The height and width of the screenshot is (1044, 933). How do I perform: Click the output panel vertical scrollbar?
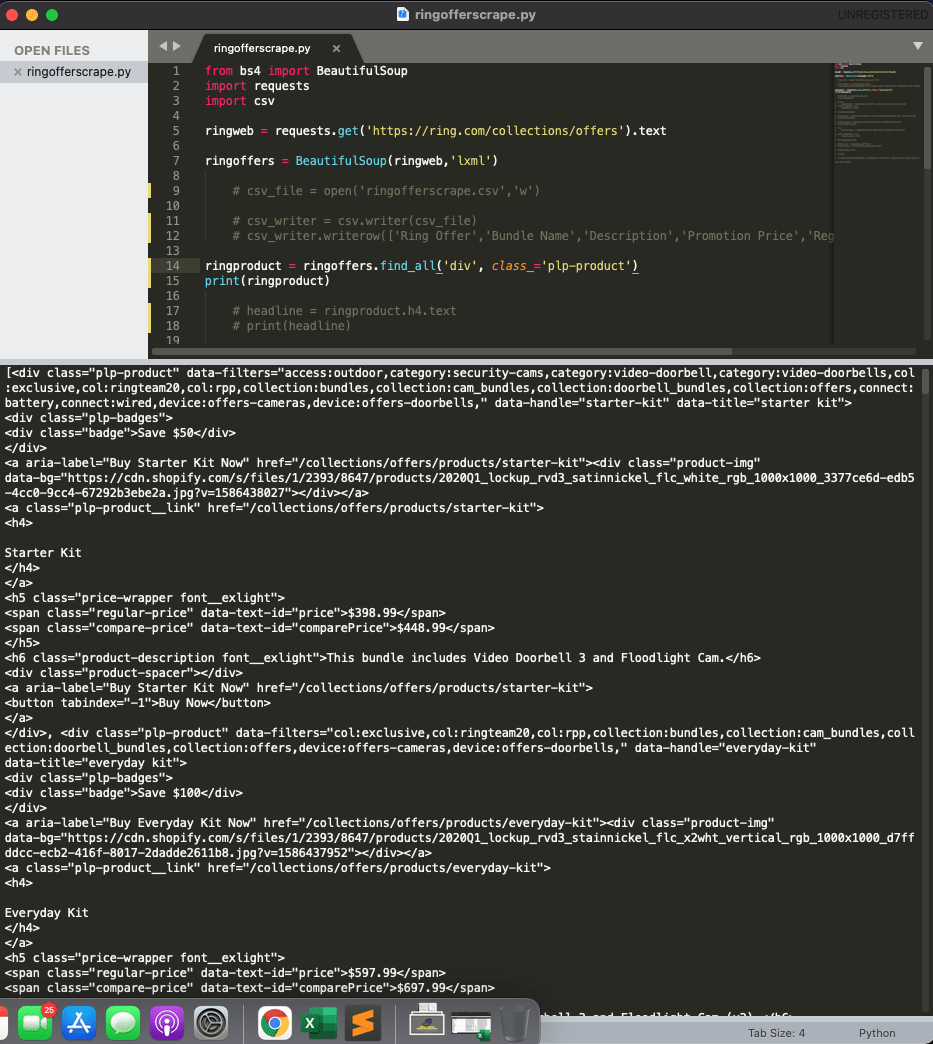[926, 381]
